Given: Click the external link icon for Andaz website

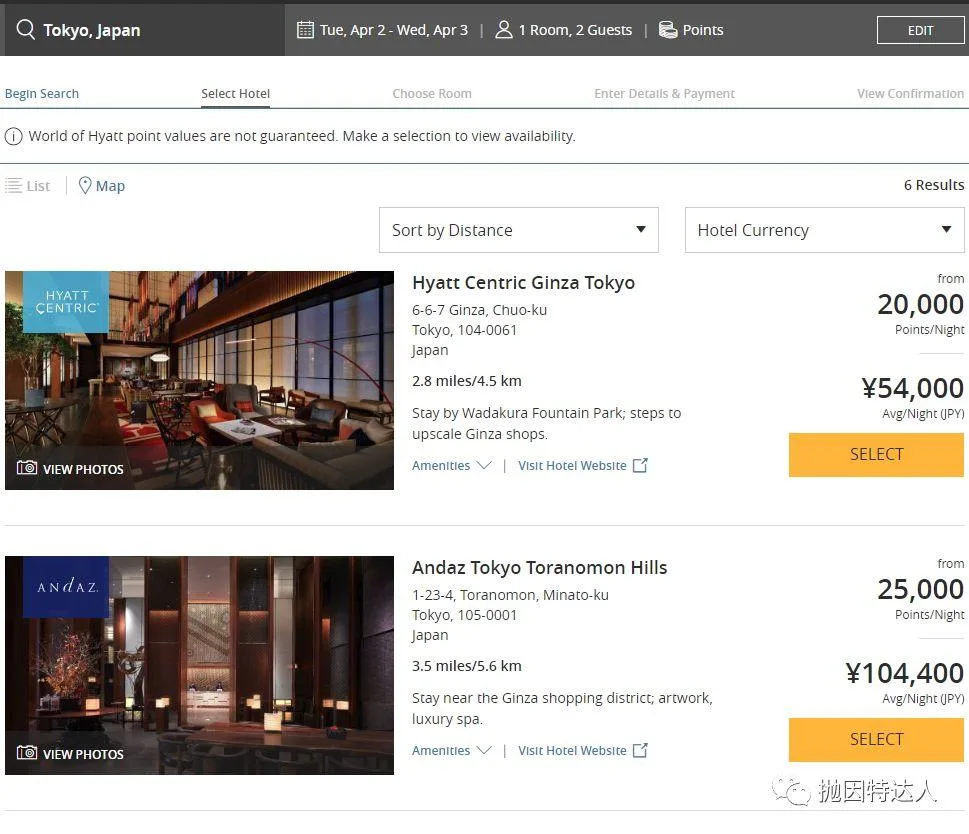Looking at the screenshot, I should click(640, 750).
